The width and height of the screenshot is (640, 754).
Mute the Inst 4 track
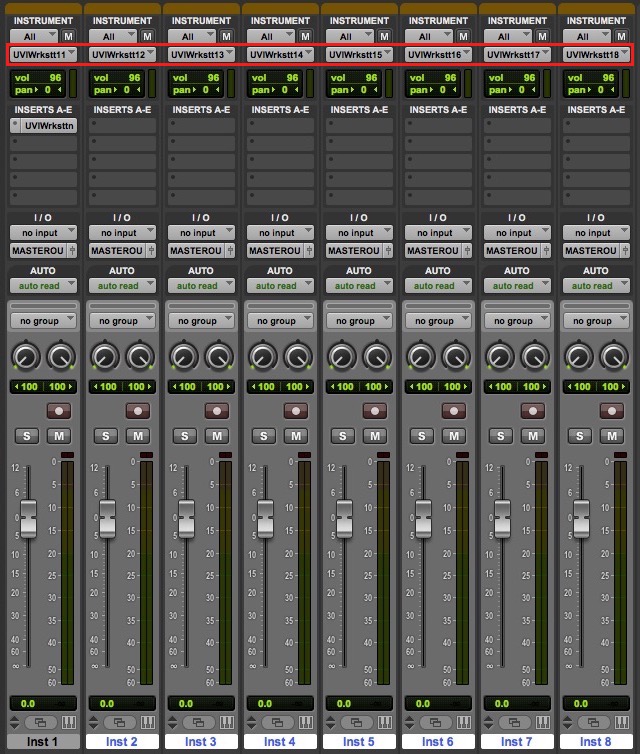(296, 436)
